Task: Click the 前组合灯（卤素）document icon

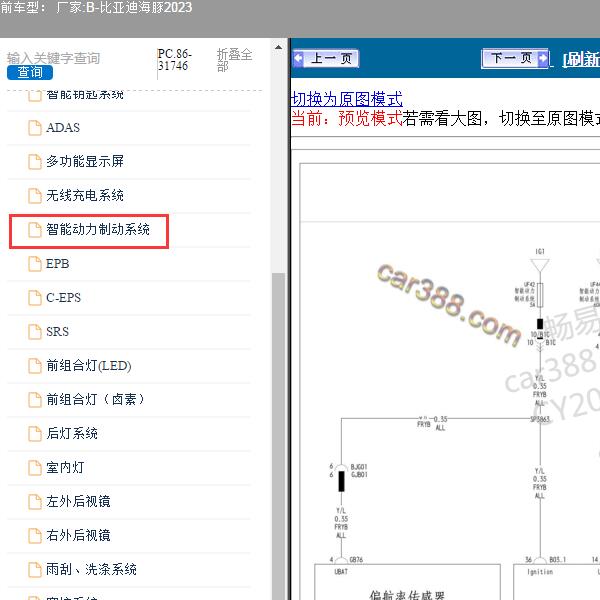Action: pos(35,399)
